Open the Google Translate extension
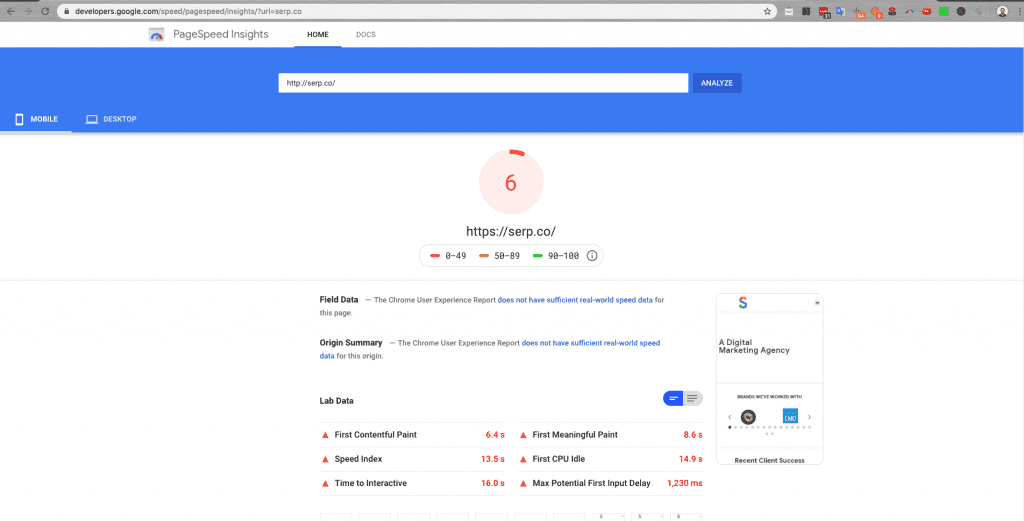 tap(840, 11)
